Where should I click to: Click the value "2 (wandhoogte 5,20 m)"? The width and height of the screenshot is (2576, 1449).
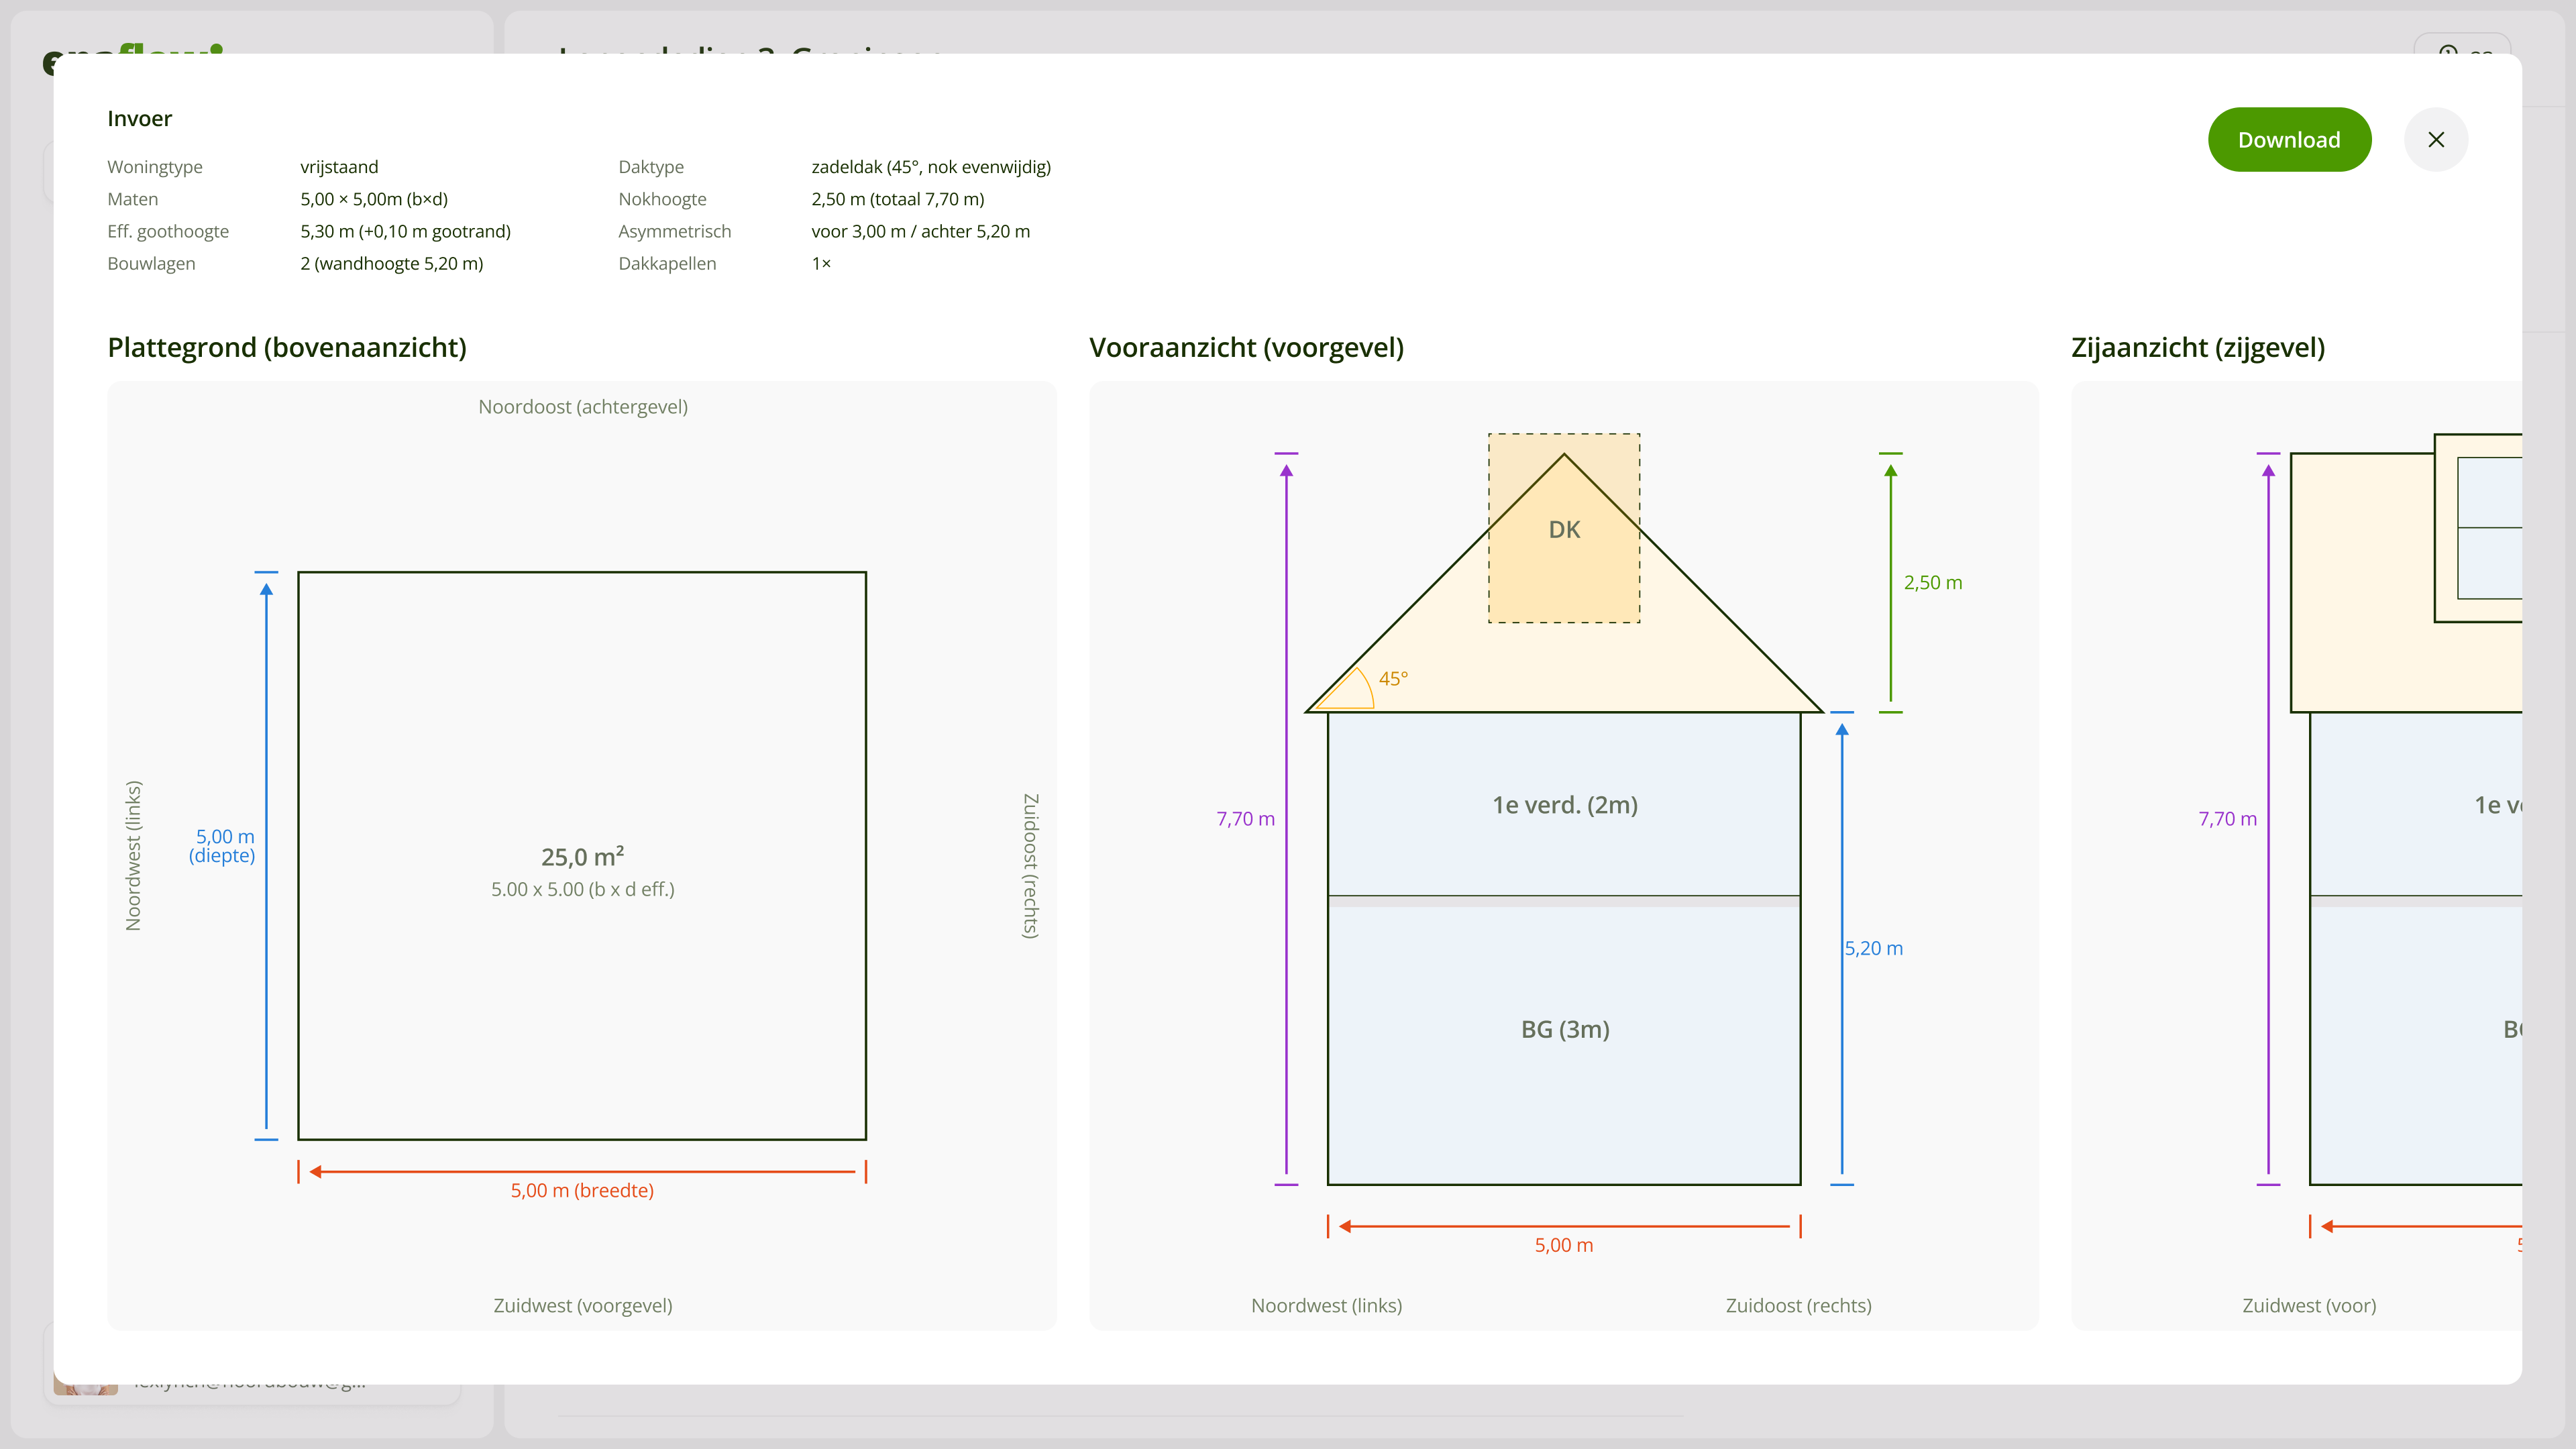click(392, 264)
